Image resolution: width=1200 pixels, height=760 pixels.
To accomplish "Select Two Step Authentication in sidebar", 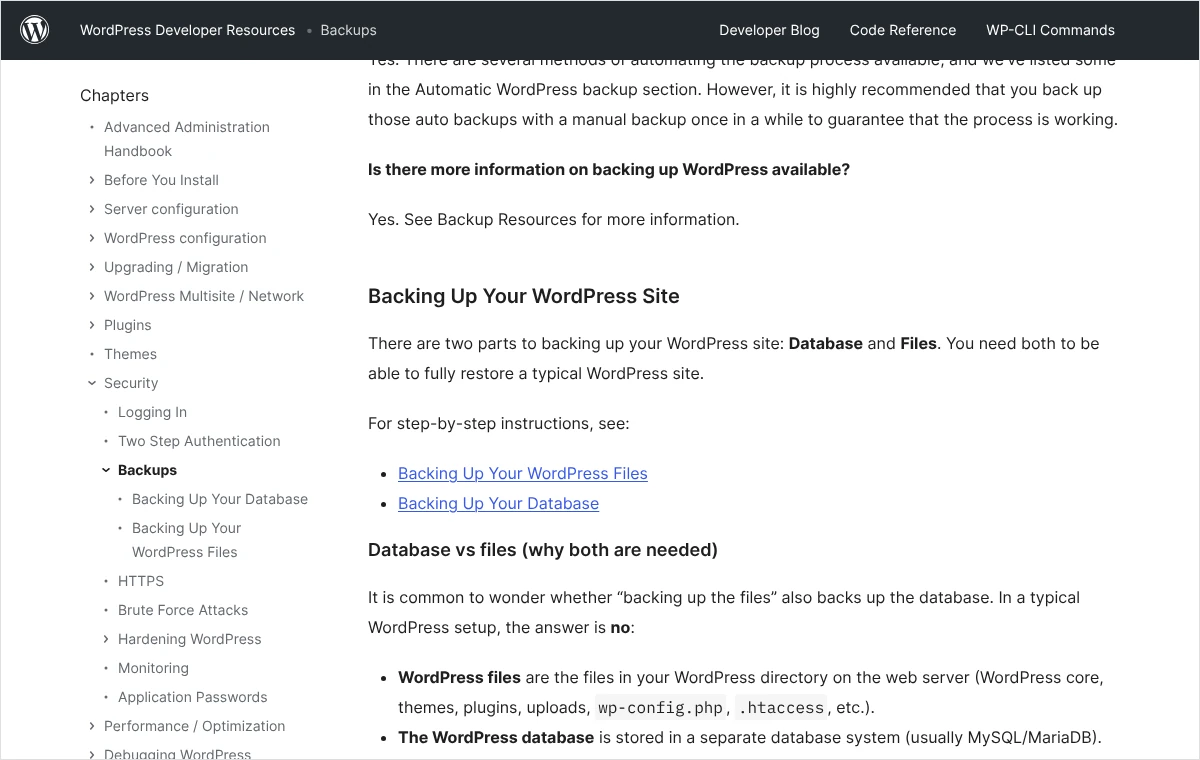I will [199, 441].
